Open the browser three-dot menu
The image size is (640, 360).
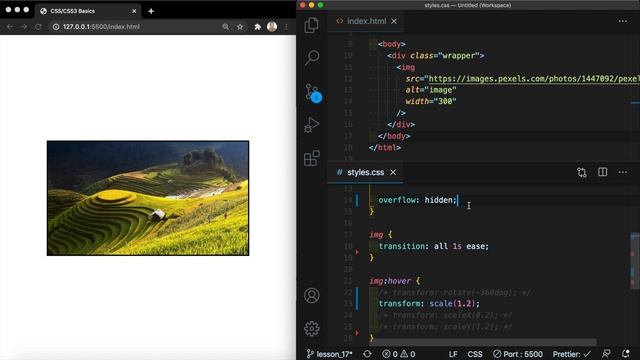pos(286,27)
